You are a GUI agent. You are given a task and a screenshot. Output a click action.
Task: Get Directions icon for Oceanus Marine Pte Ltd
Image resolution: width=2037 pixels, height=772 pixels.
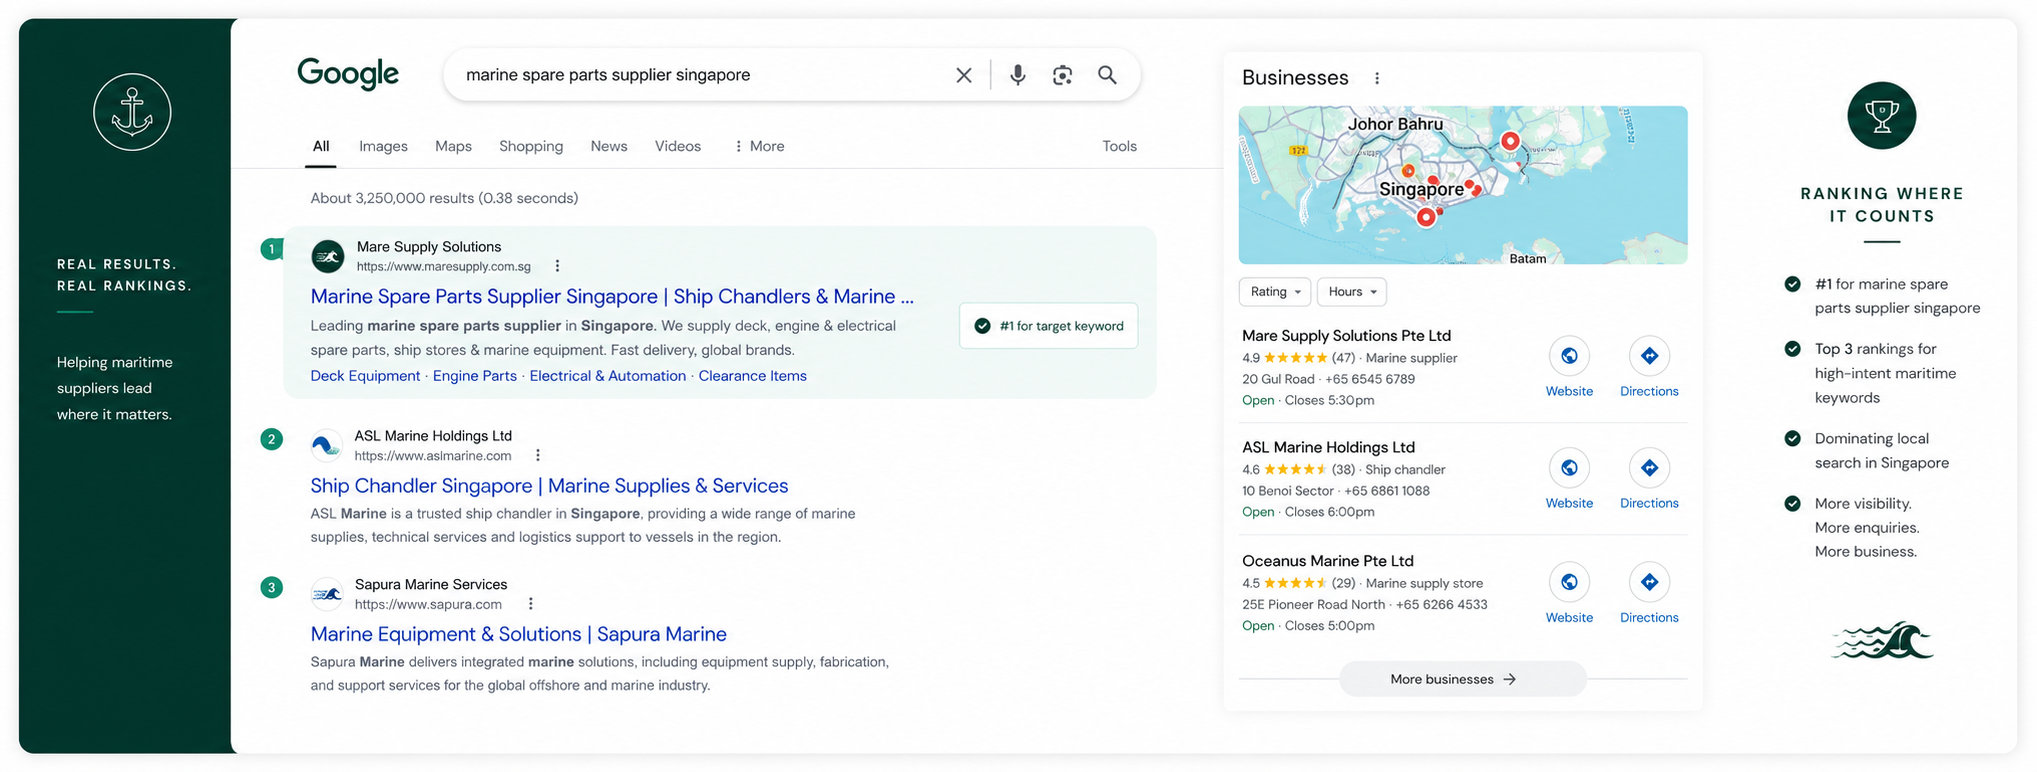(1649, 582)
